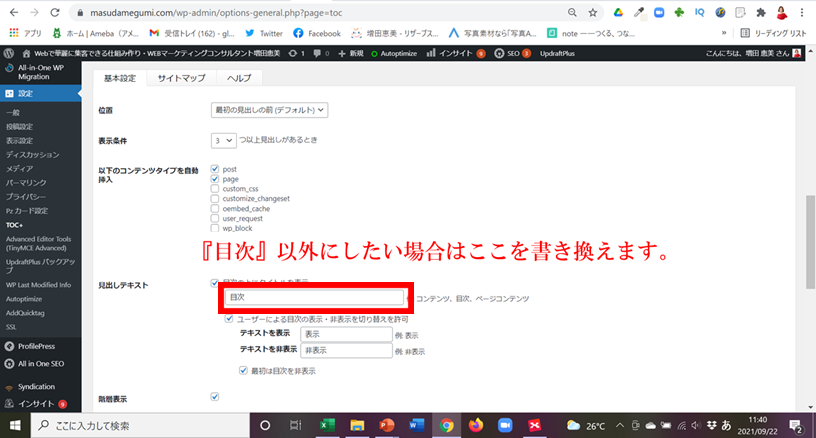Toggle the page content type checkbox
Viewport: 816px width, 438px height.
click(x=214, y=178)
